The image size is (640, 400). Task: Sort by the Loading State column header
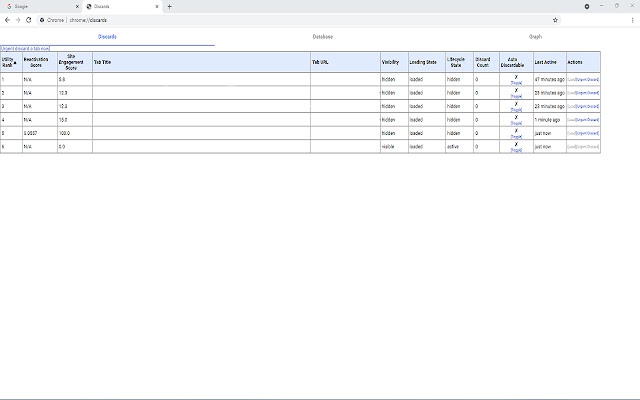click(427, 62)
